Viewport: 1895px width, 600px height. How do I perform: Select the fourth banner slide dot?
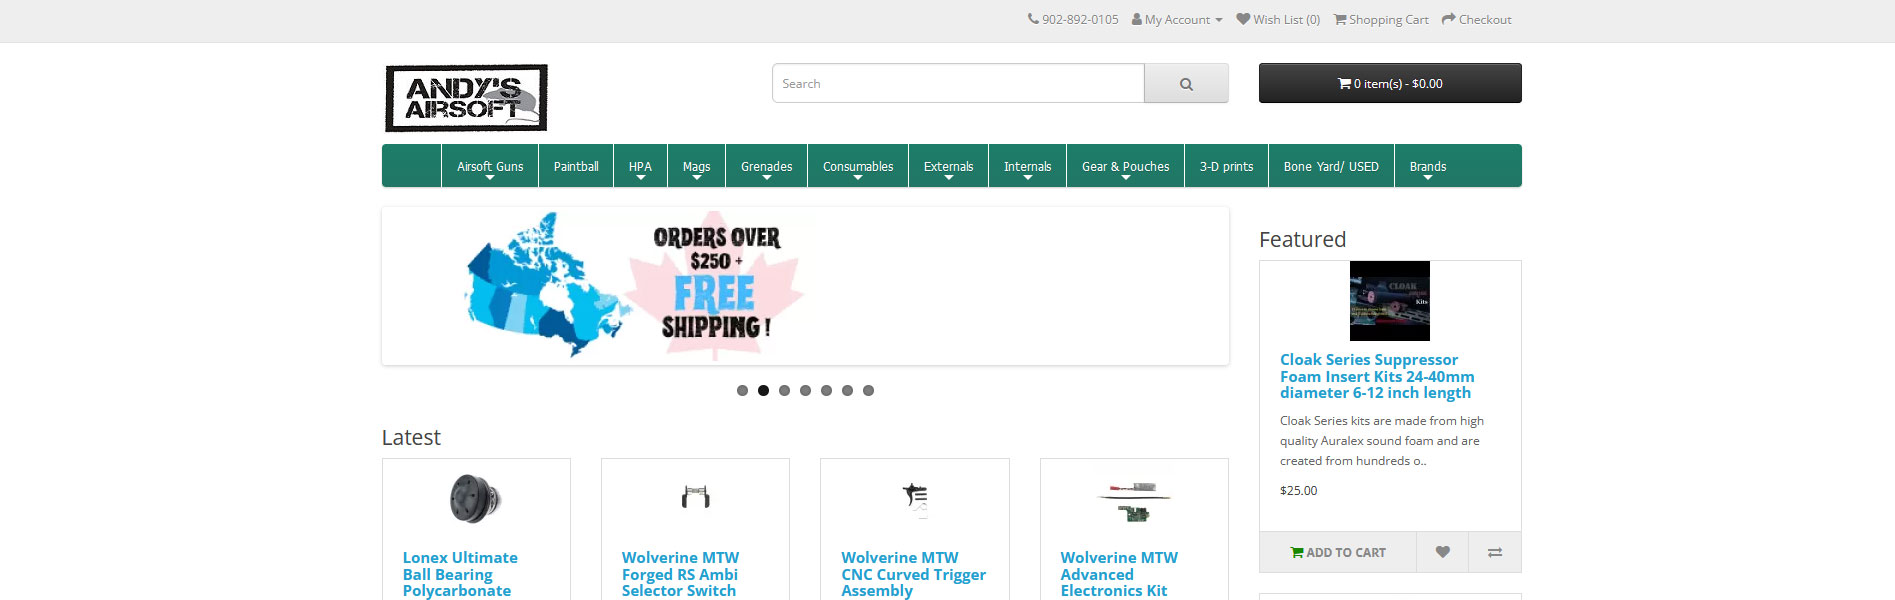click(805, 391)
